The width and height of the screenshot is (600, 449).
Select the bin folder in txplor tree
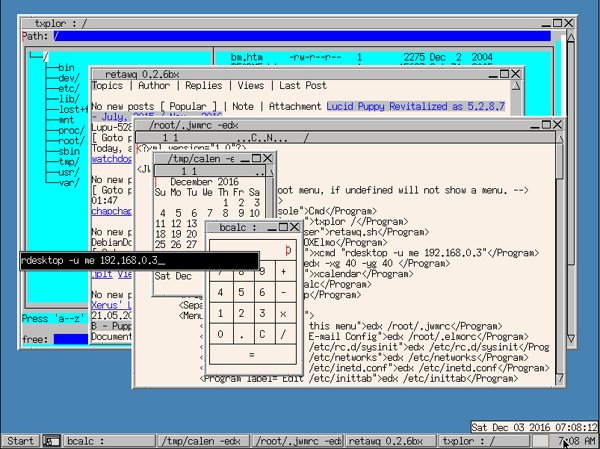click(x=66, y=67)
